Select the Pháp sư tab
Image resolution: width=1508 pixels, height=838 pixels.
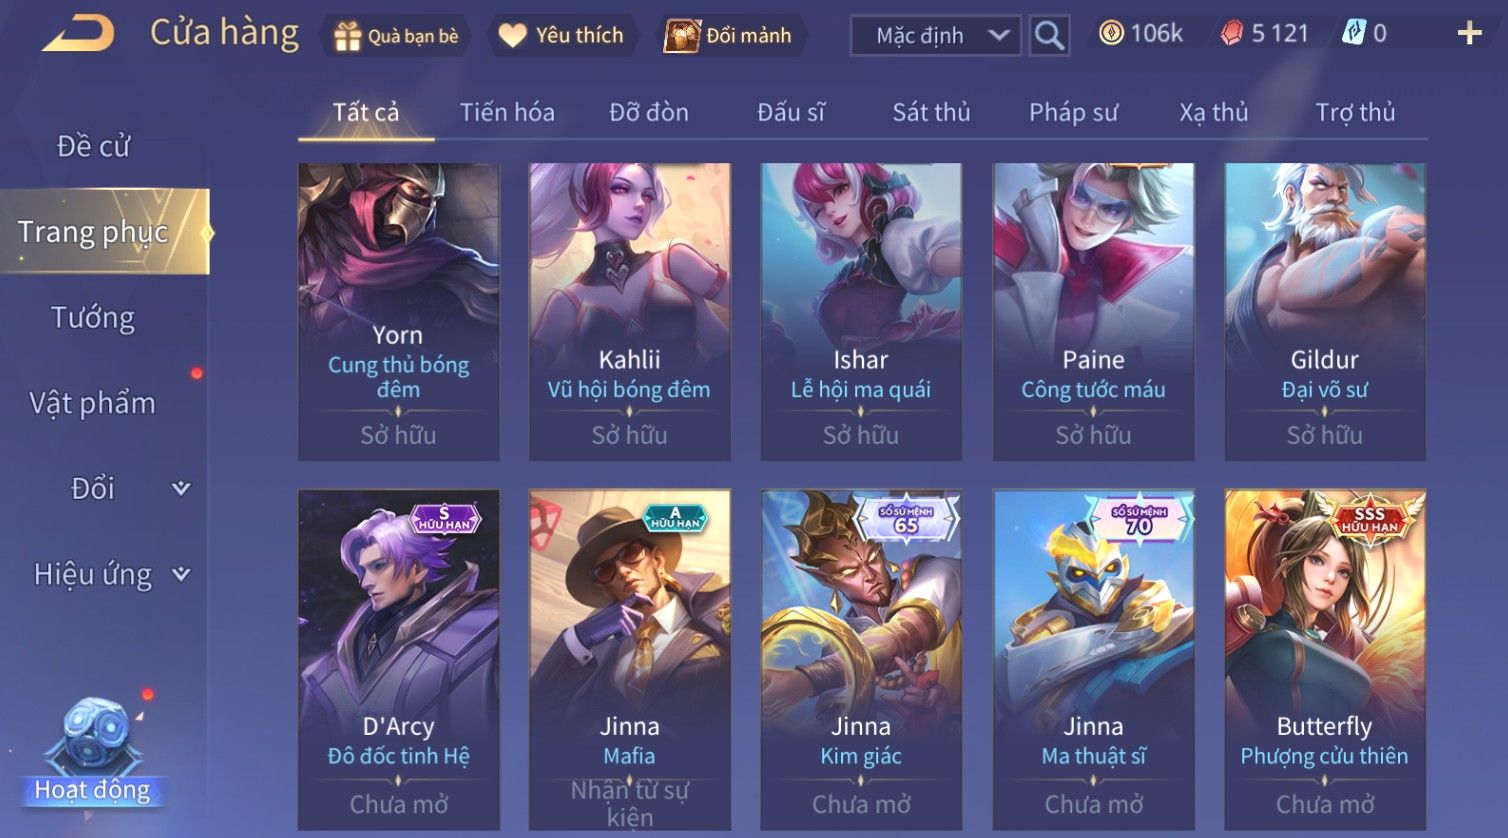pyautogui.click(x=1073, y=112)
